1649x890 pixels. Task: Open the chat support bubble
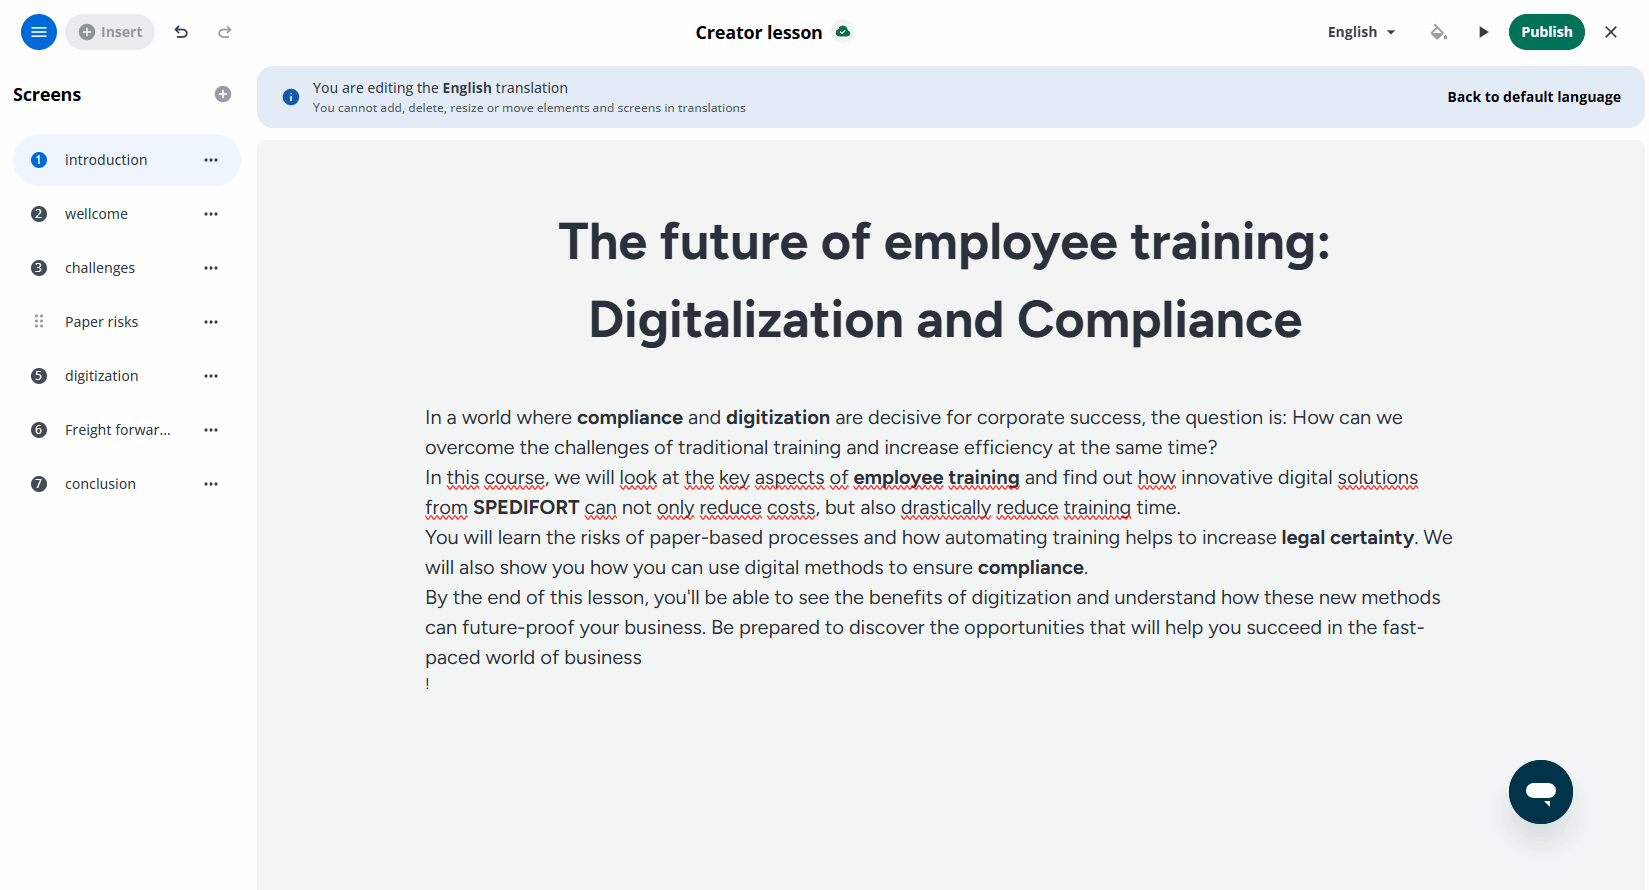[1541, 792]
